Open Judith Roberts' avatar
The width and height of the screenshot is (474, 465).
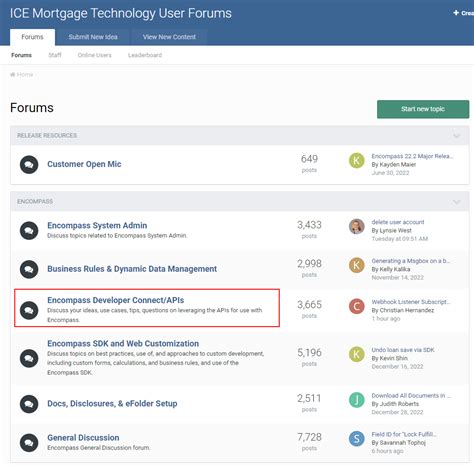[356, 400]
